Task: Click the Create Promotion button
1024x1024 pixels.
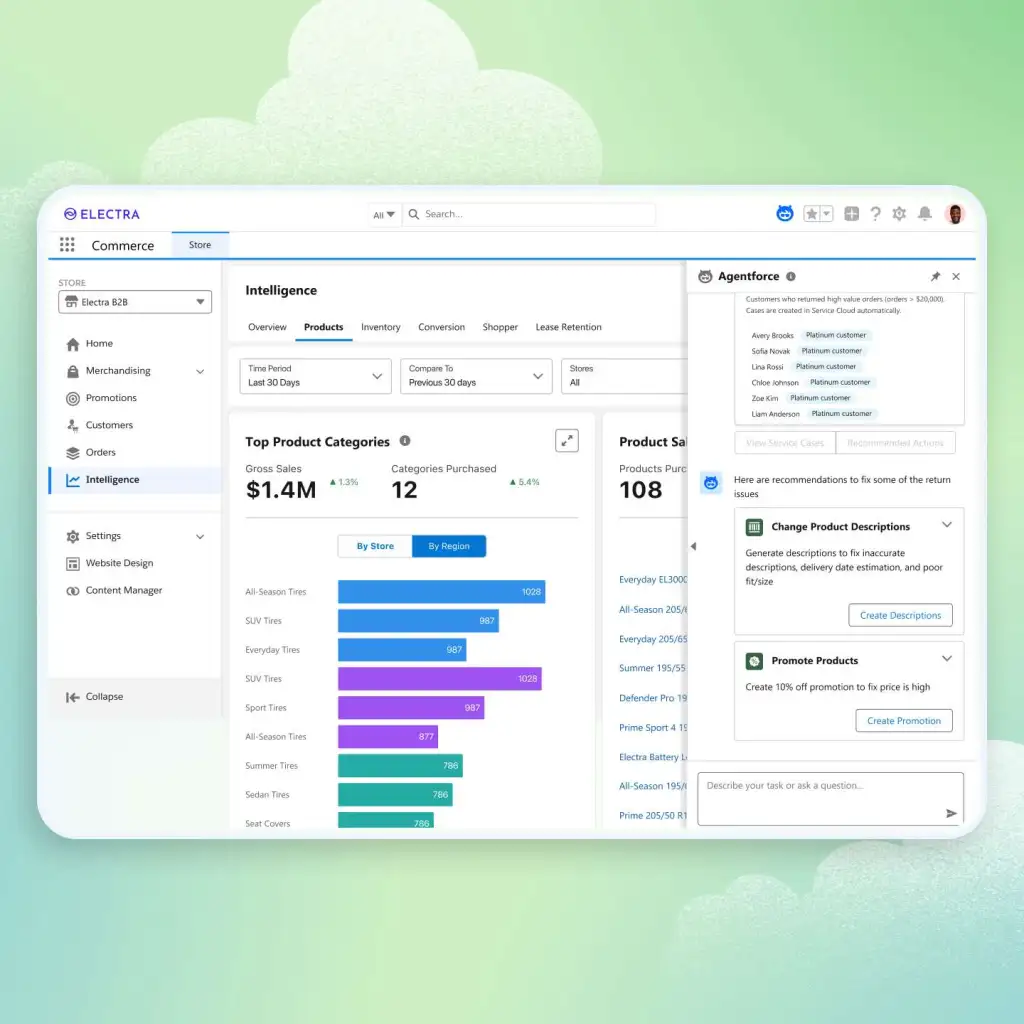Action: [x=903, y=720]
